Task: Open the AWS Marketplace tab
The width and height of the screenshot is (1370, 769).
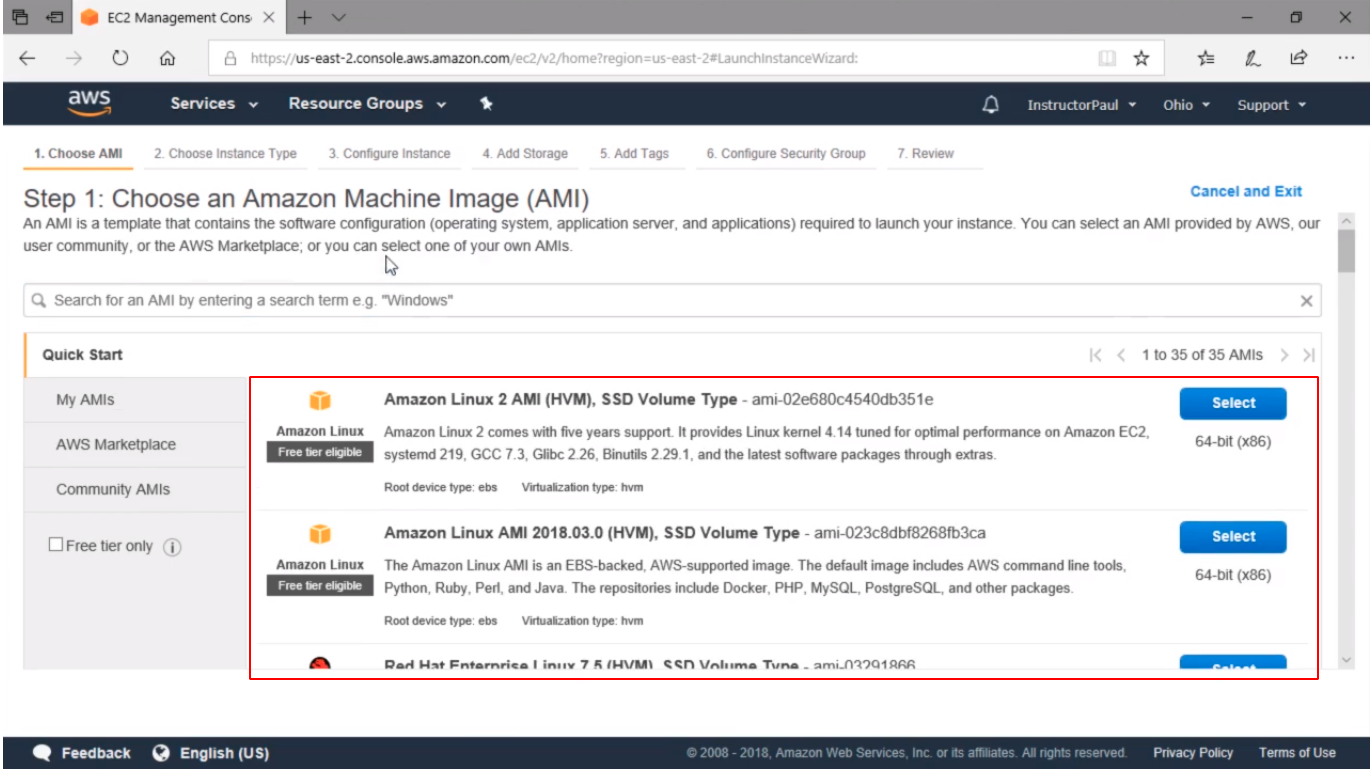Action: click(116, 445)
